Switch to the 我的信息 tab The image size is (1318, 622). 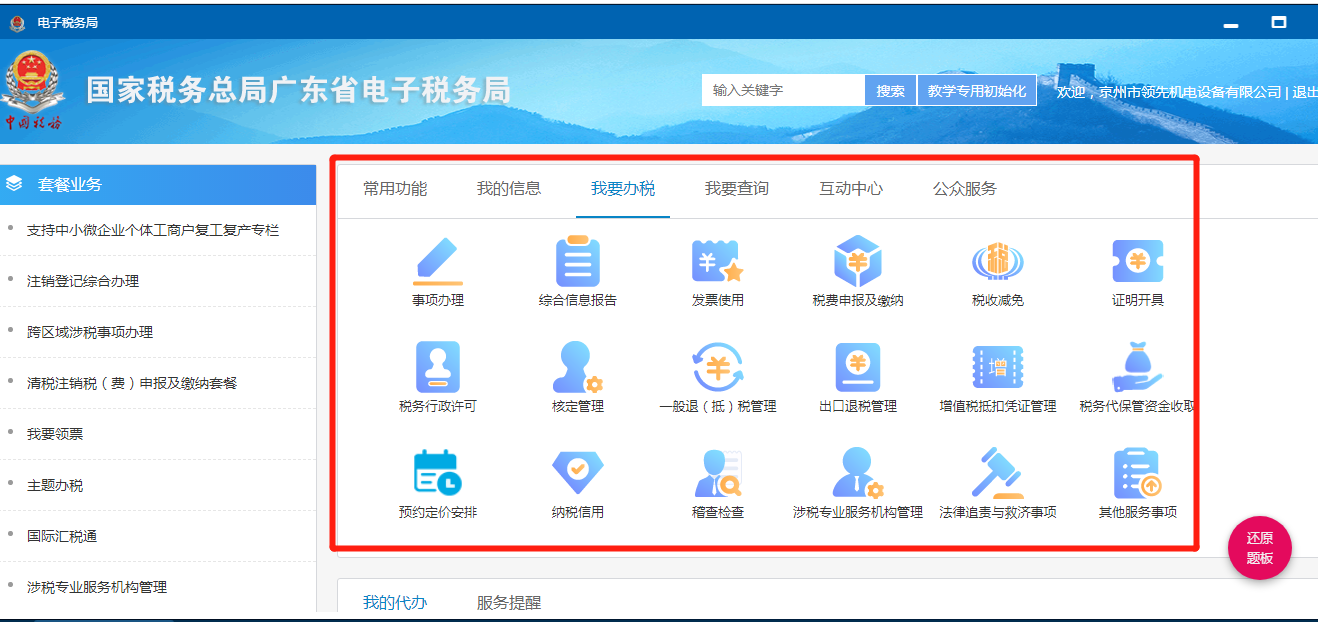(509, 189)
